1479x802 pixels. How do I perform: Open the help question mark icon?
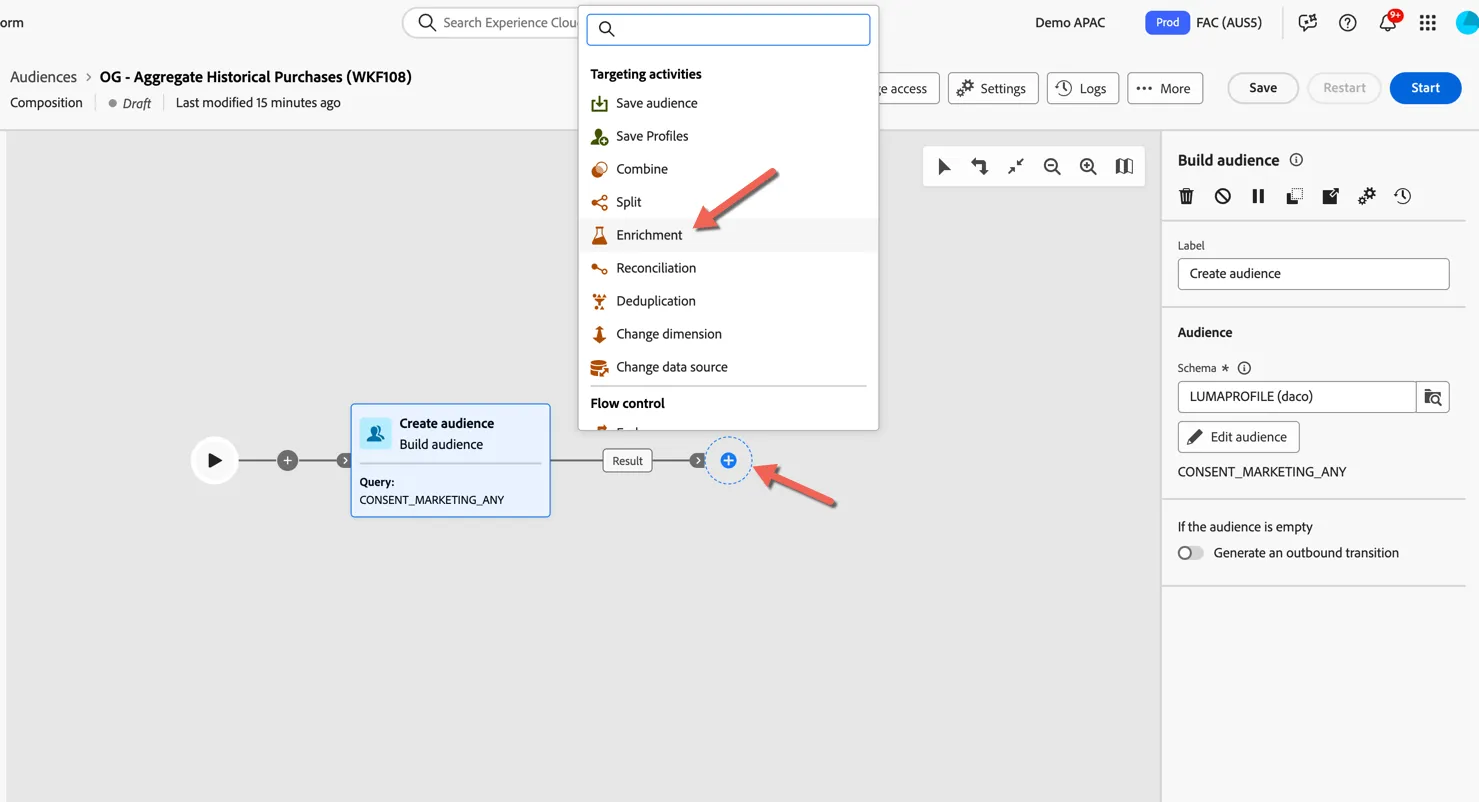coord(1348,23)
